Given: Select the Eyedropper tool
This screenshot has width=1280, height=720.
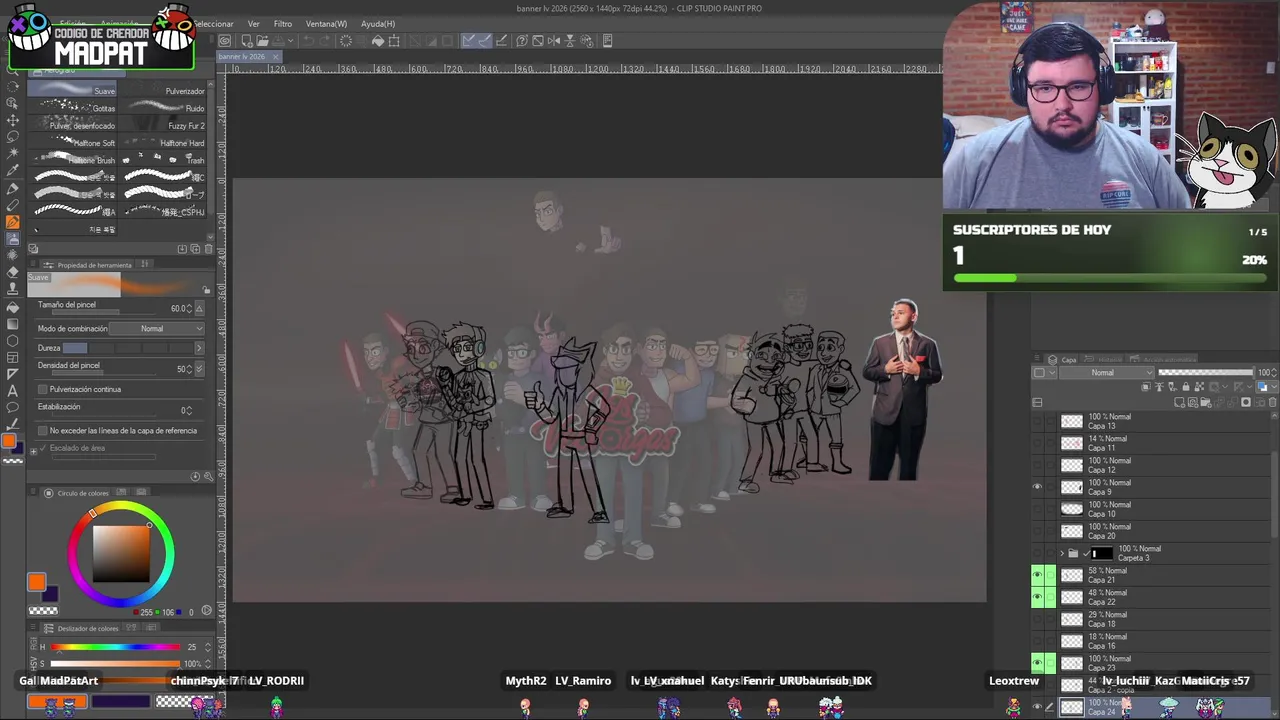Looking at the screenshot, I should point(12,171).
